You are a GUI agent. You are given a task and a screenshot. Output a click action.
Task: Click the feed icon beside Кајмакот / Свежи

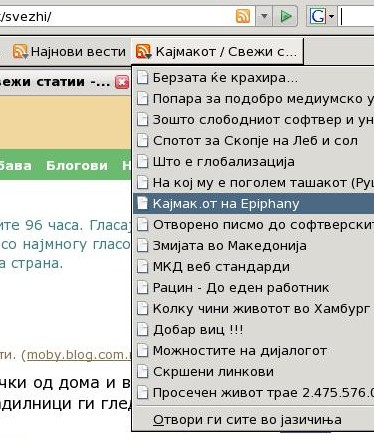tap(143, 52)
